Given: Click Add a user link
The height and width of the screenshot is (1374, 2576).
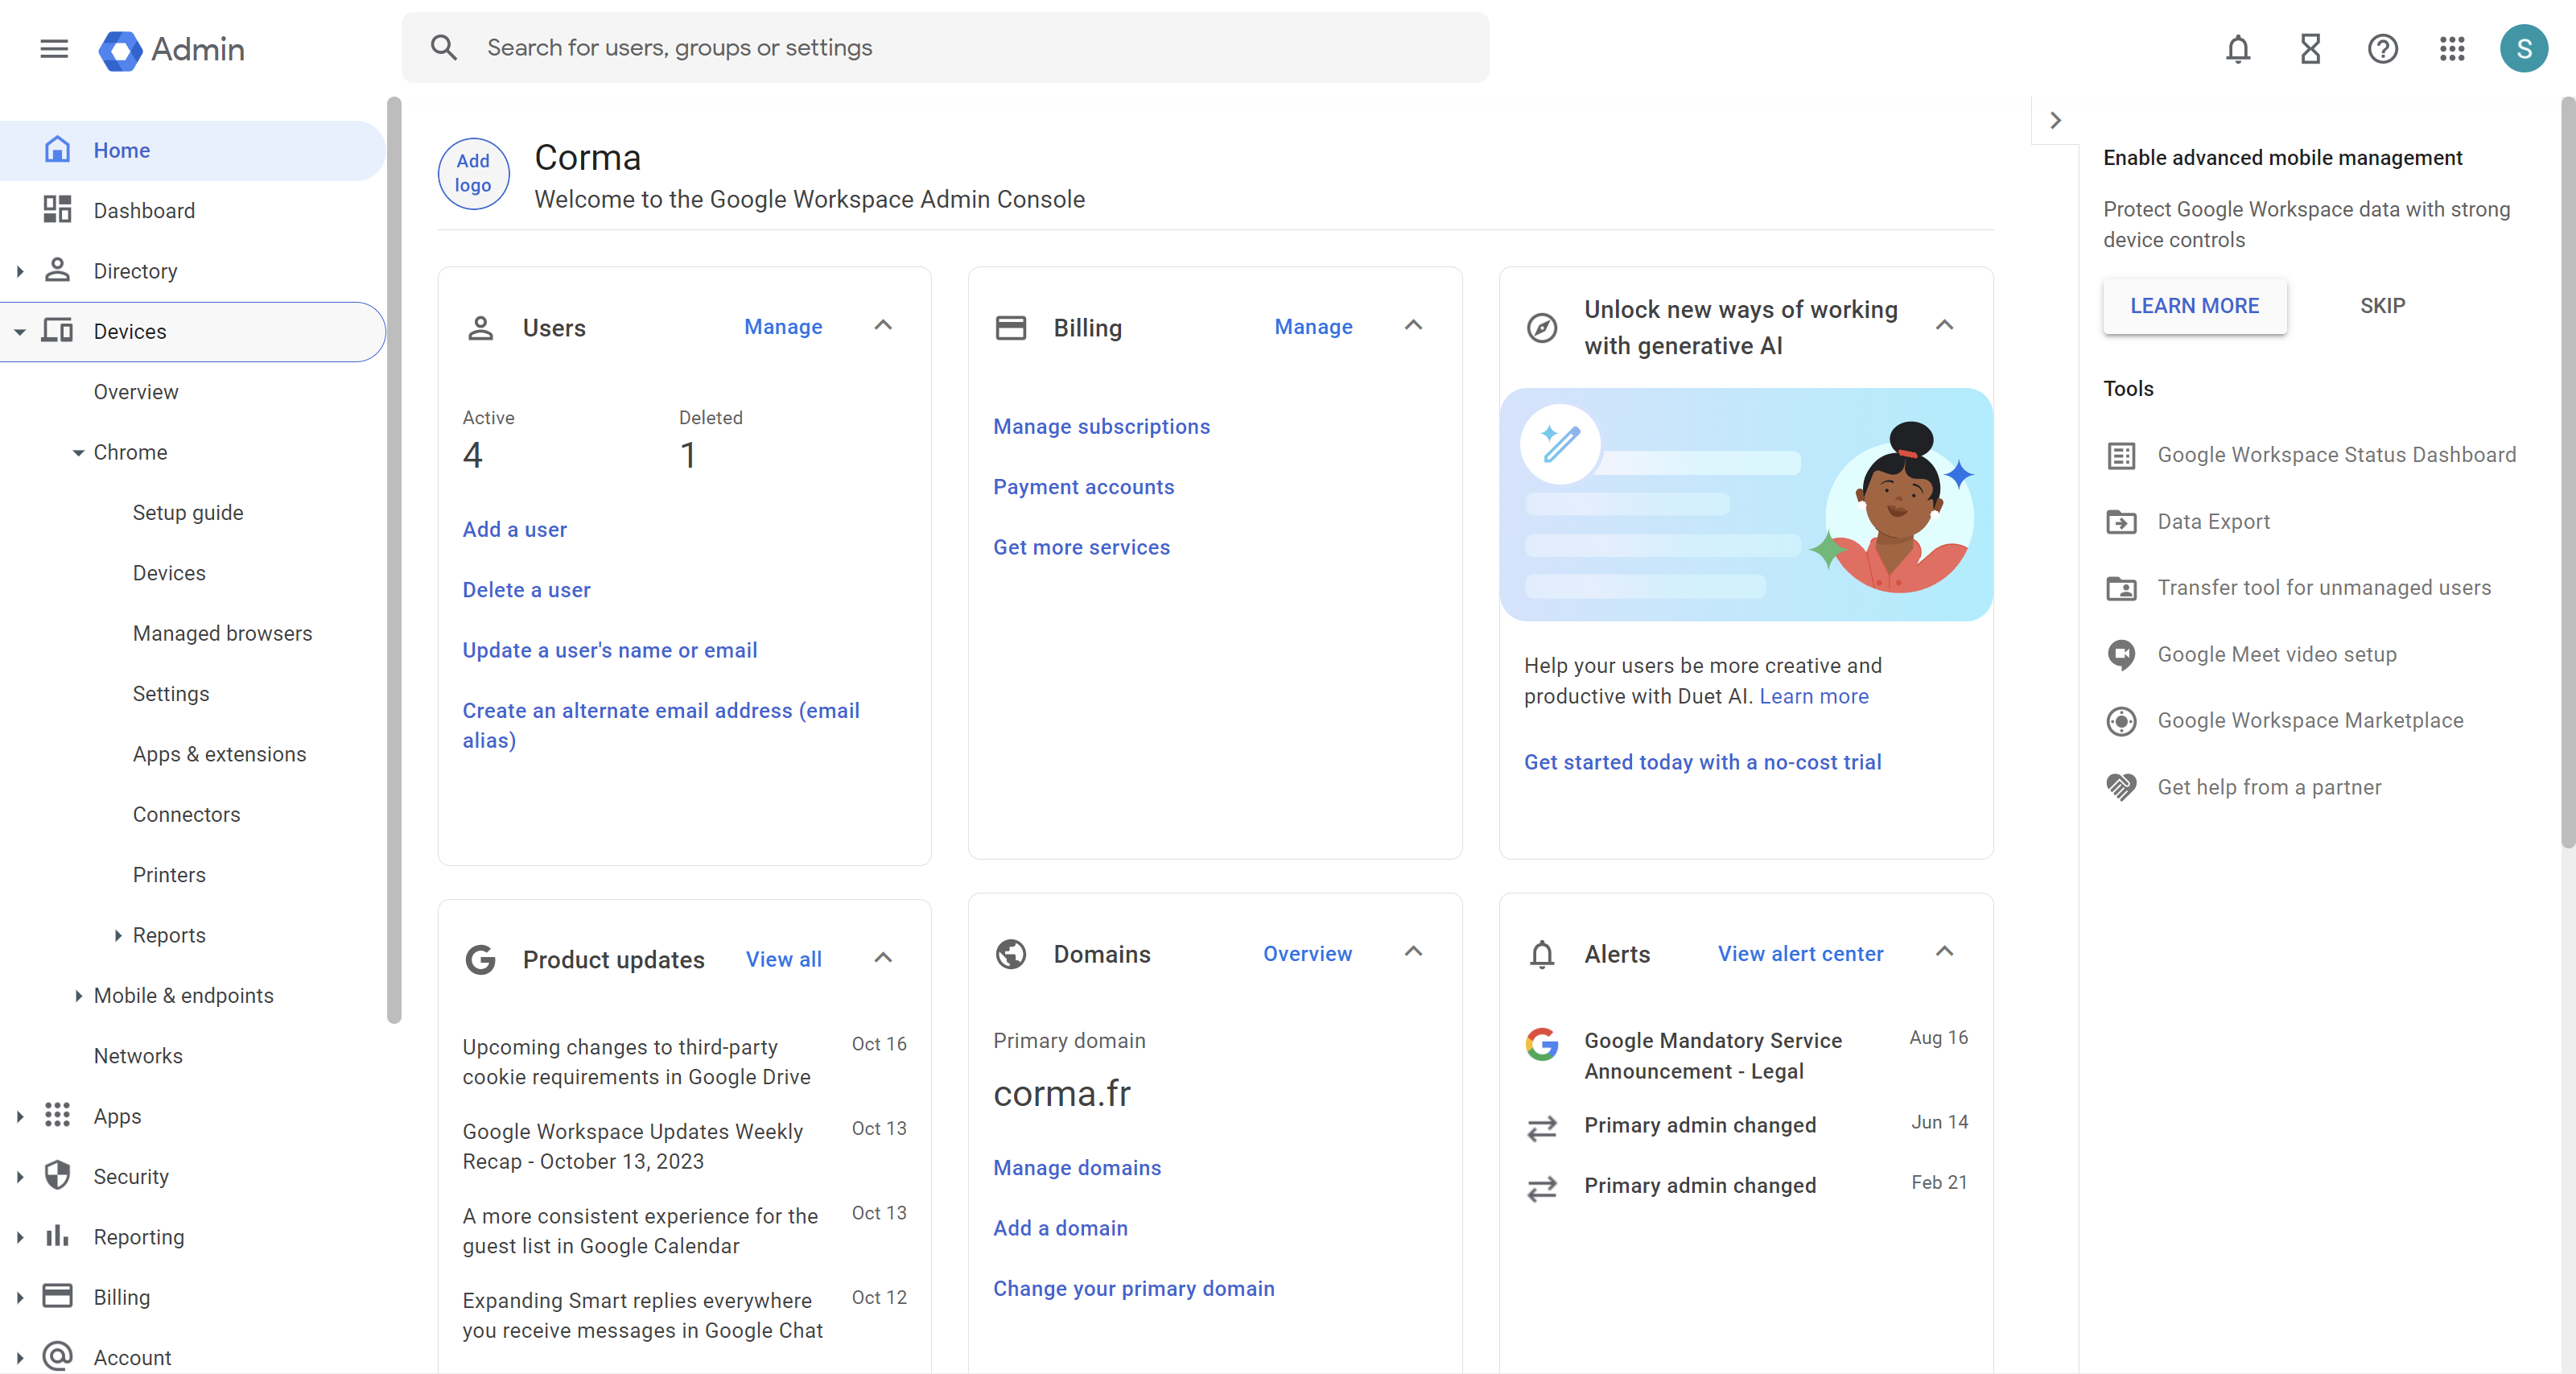Looking at the screenshot, I should coord(514,530).
